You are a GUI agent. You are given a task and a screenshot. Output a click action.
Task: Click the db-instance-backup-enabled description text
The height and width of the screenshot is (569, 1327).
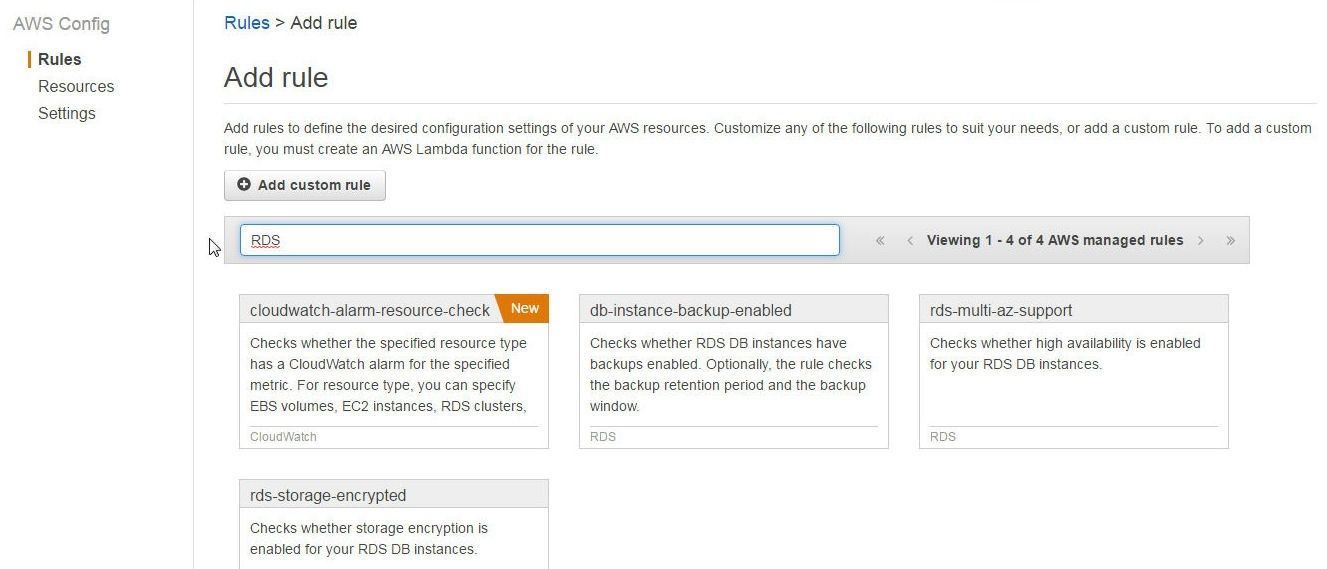(731, 374)
